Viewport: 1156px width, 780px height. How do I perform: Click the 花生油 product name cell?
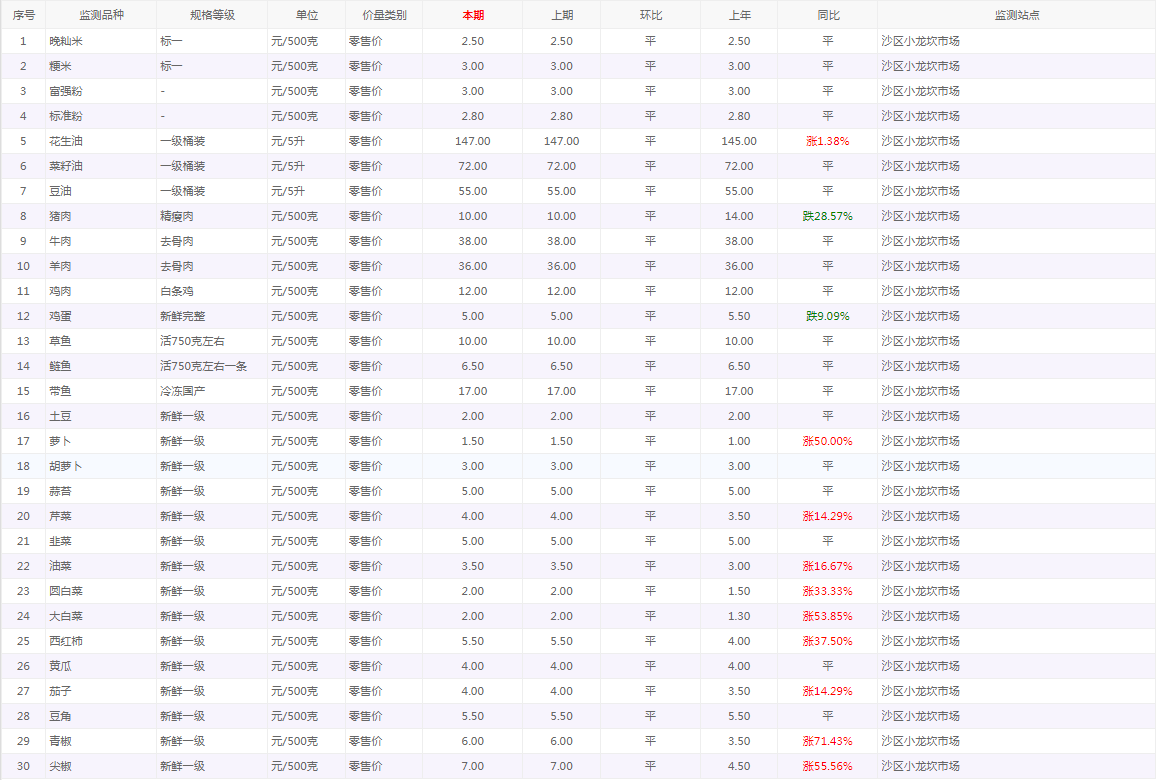(x=67, y=141)
